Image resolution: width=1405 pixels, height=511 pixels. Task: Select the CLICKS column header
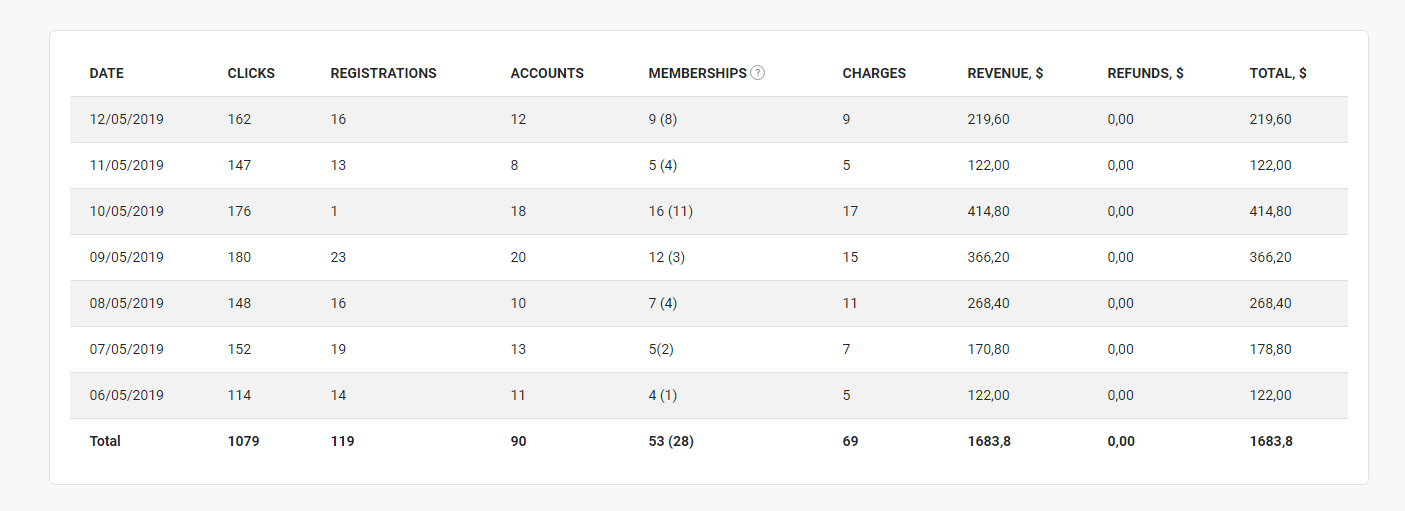[251, 73]
